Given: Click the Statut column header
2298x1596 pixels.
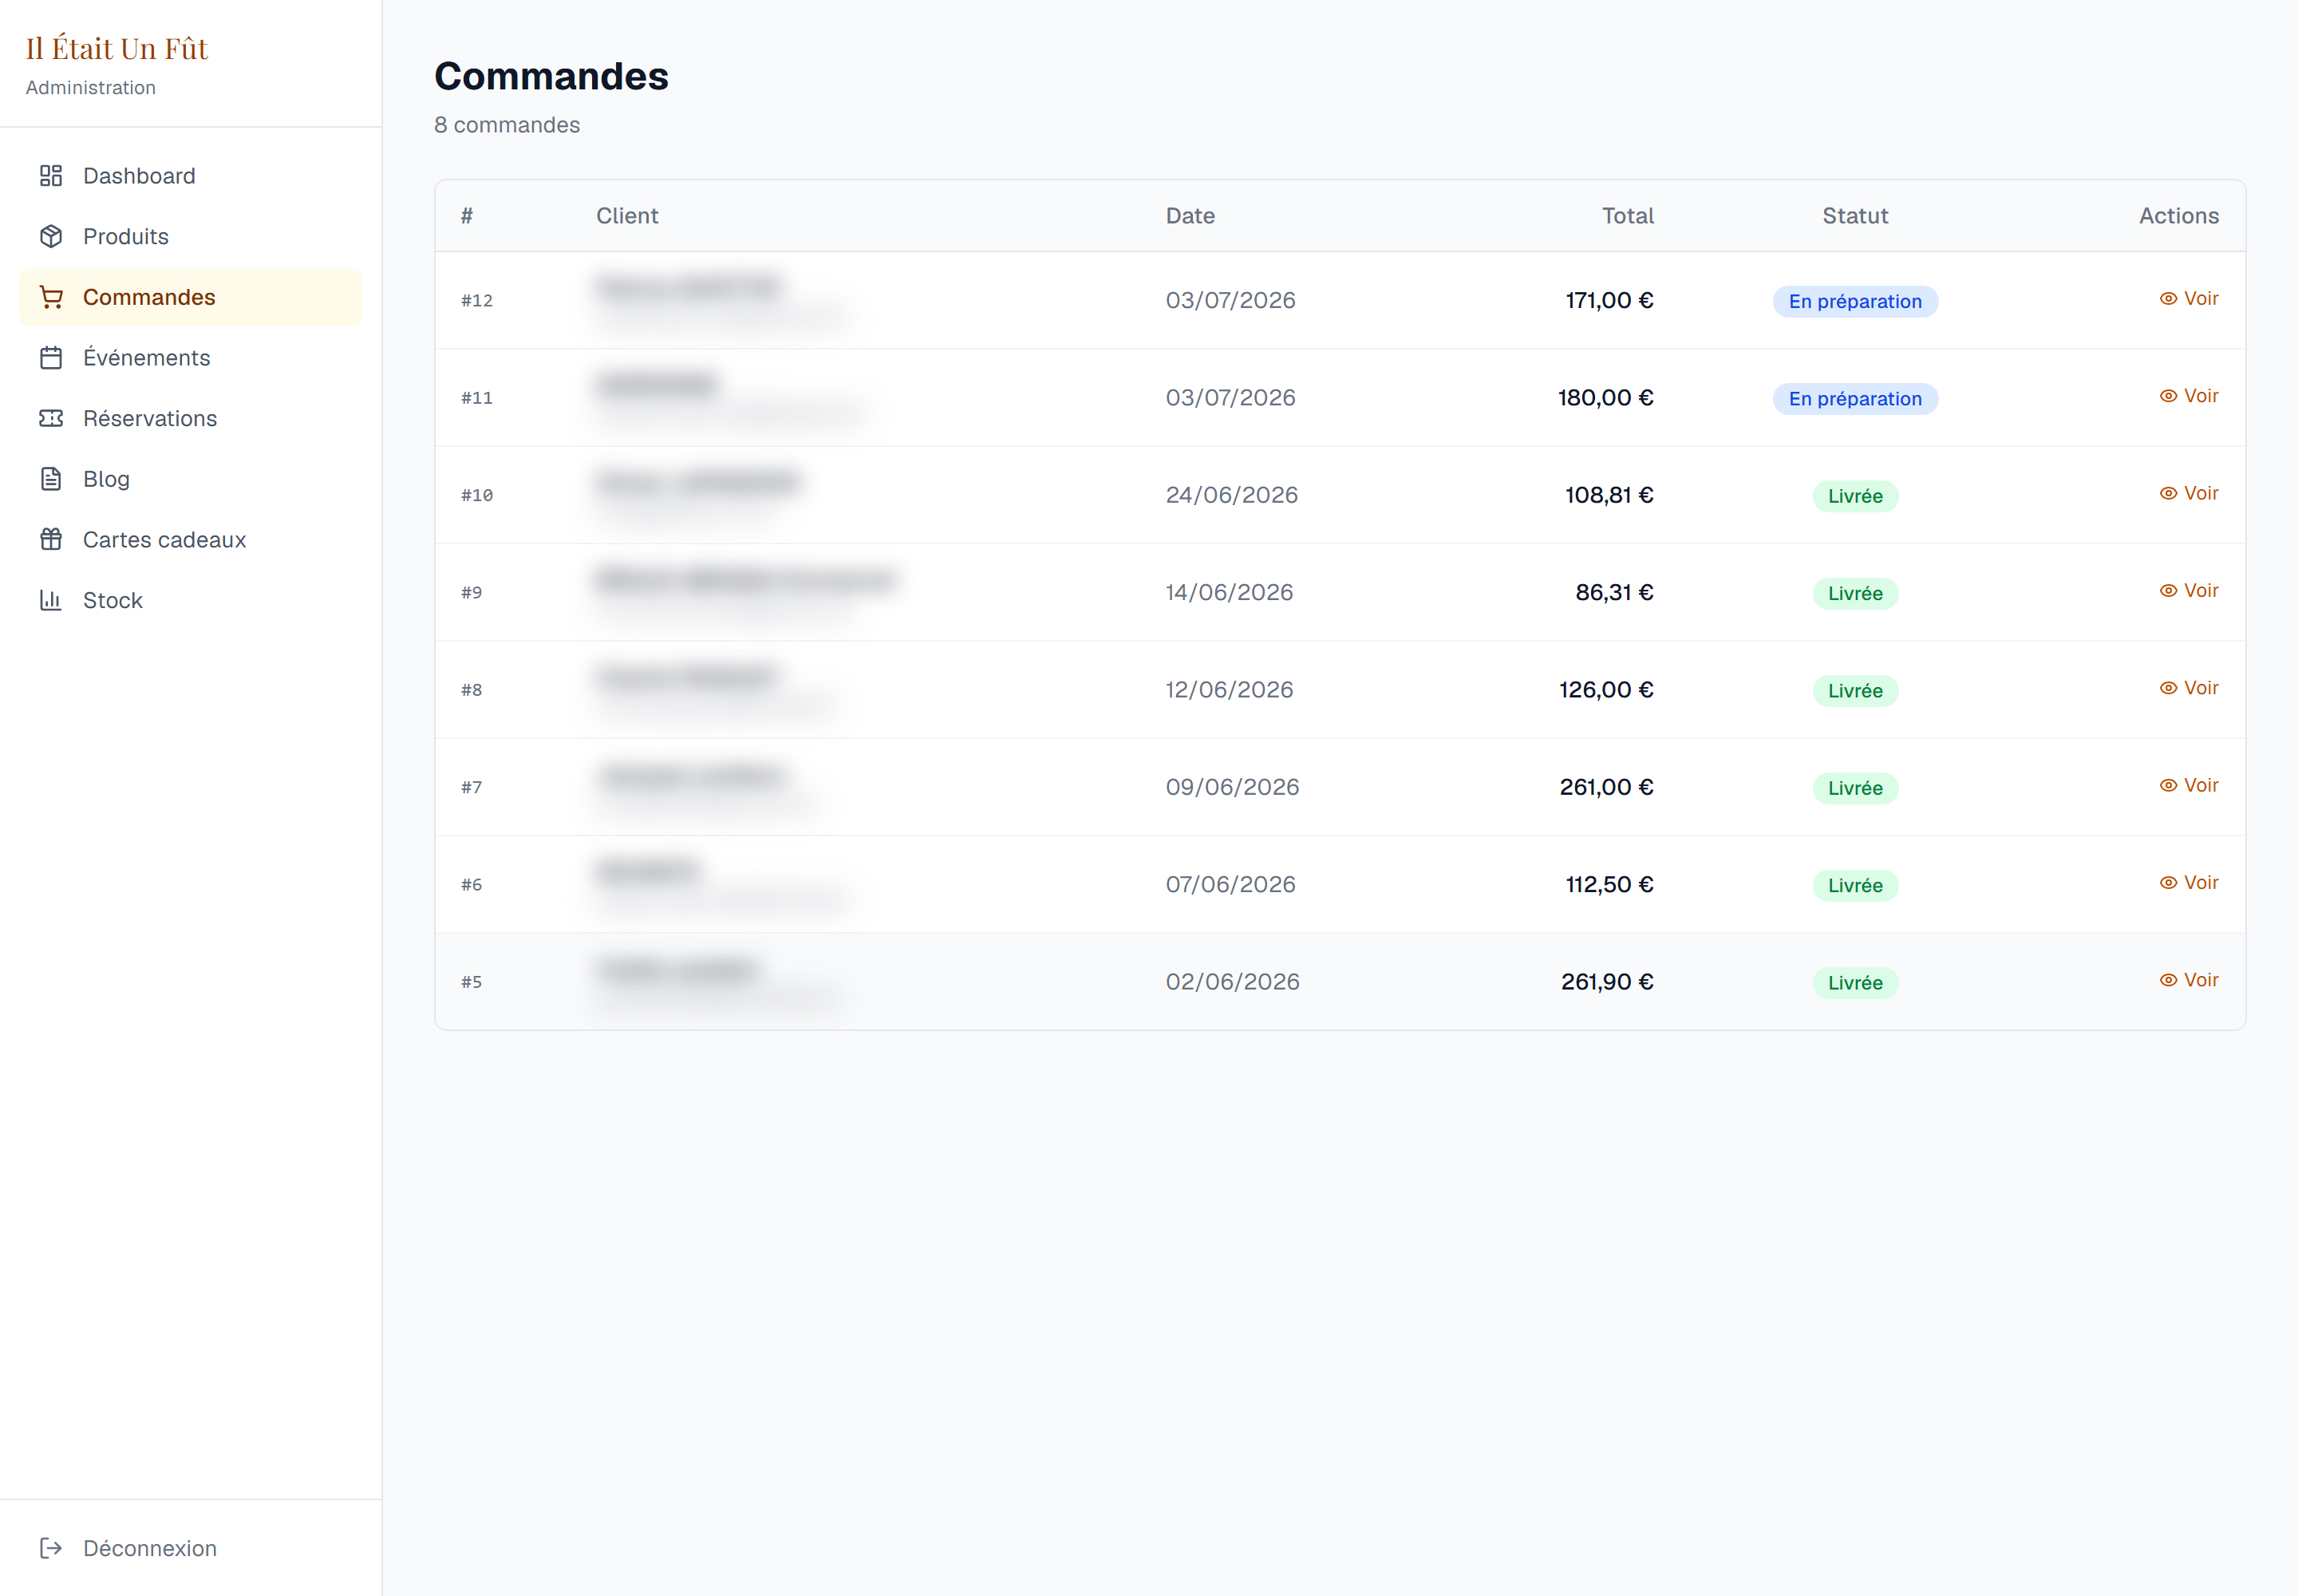Looking at the screenshot, I should pyautogui.click(x=1855, y=216).
